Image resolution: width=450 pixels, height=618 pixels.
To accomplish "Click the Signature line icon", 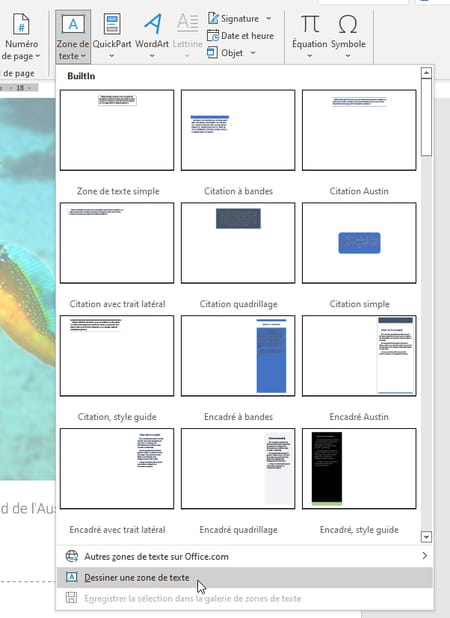I will click(x=213, y=18).
